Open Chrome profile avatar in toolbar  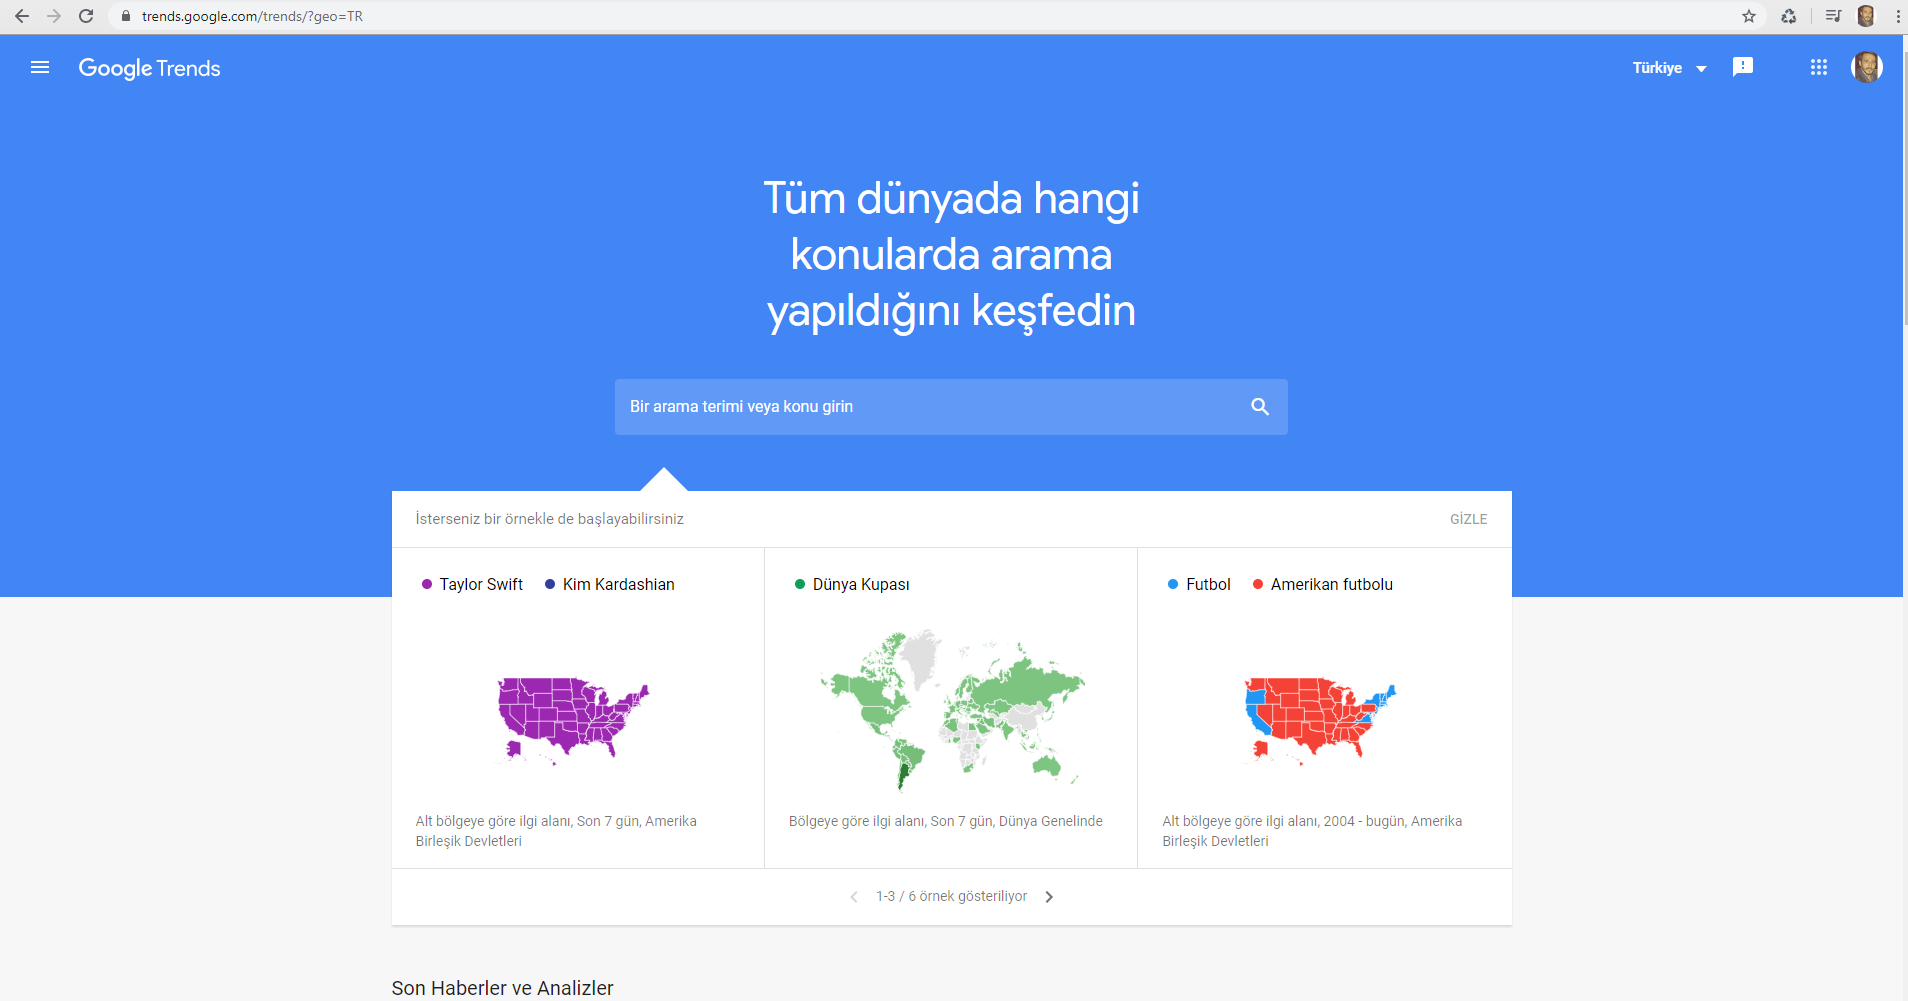(1866, 16)
